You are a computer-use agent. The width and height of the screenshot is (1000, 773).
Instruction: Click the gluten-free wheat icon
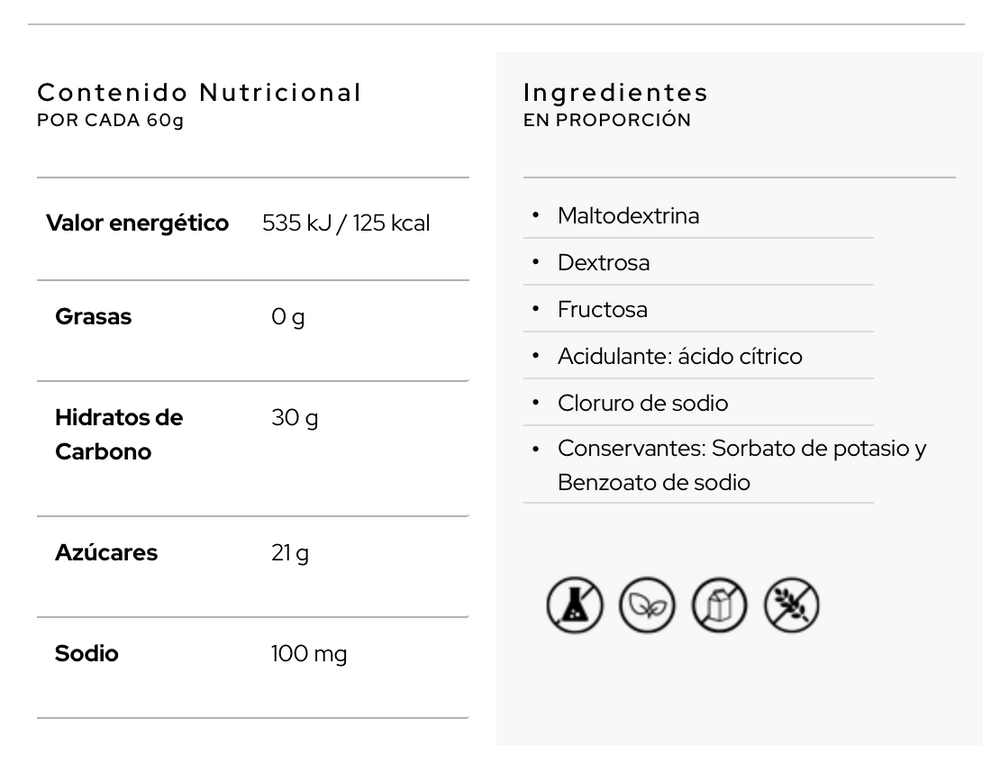(792, 606)
